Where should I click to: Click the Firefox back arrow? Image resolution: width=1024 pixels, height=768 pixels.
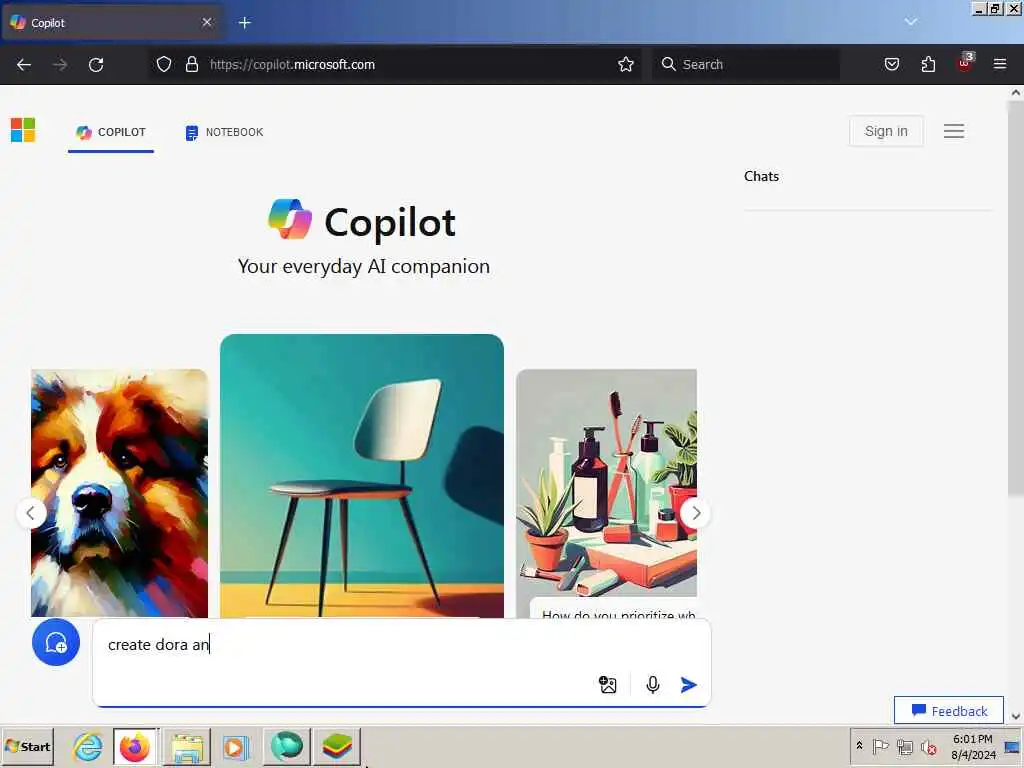24,65
